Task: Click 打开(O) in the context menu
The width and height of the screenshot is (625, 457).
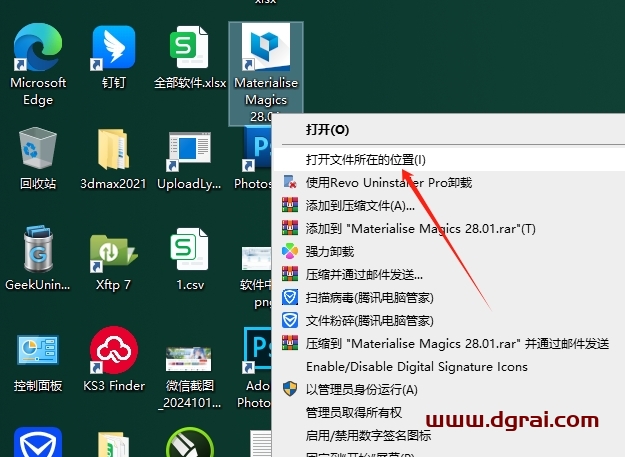Action: (448, 129)
